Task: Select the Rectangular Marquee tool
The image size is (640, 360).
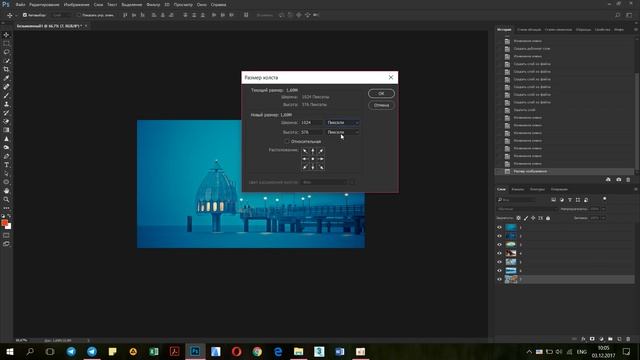Action: 6,43
